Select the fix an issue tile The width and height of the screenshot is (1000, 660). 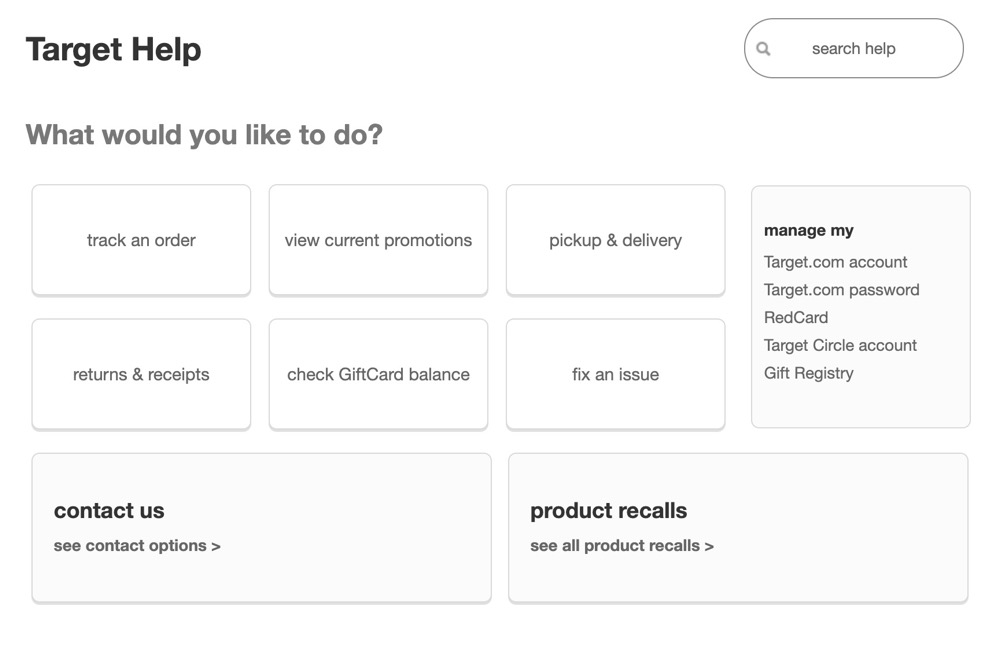coord(615,374)
